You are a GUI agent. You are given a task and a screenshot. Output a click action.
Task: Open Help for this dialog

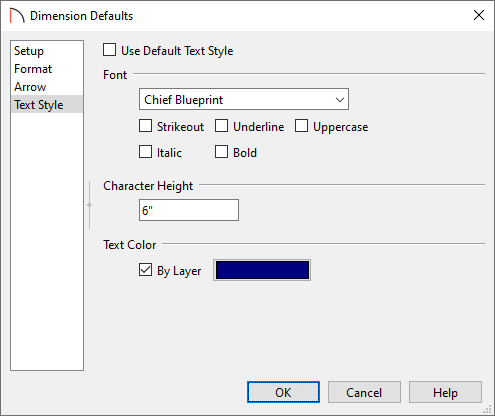[445, 392]
